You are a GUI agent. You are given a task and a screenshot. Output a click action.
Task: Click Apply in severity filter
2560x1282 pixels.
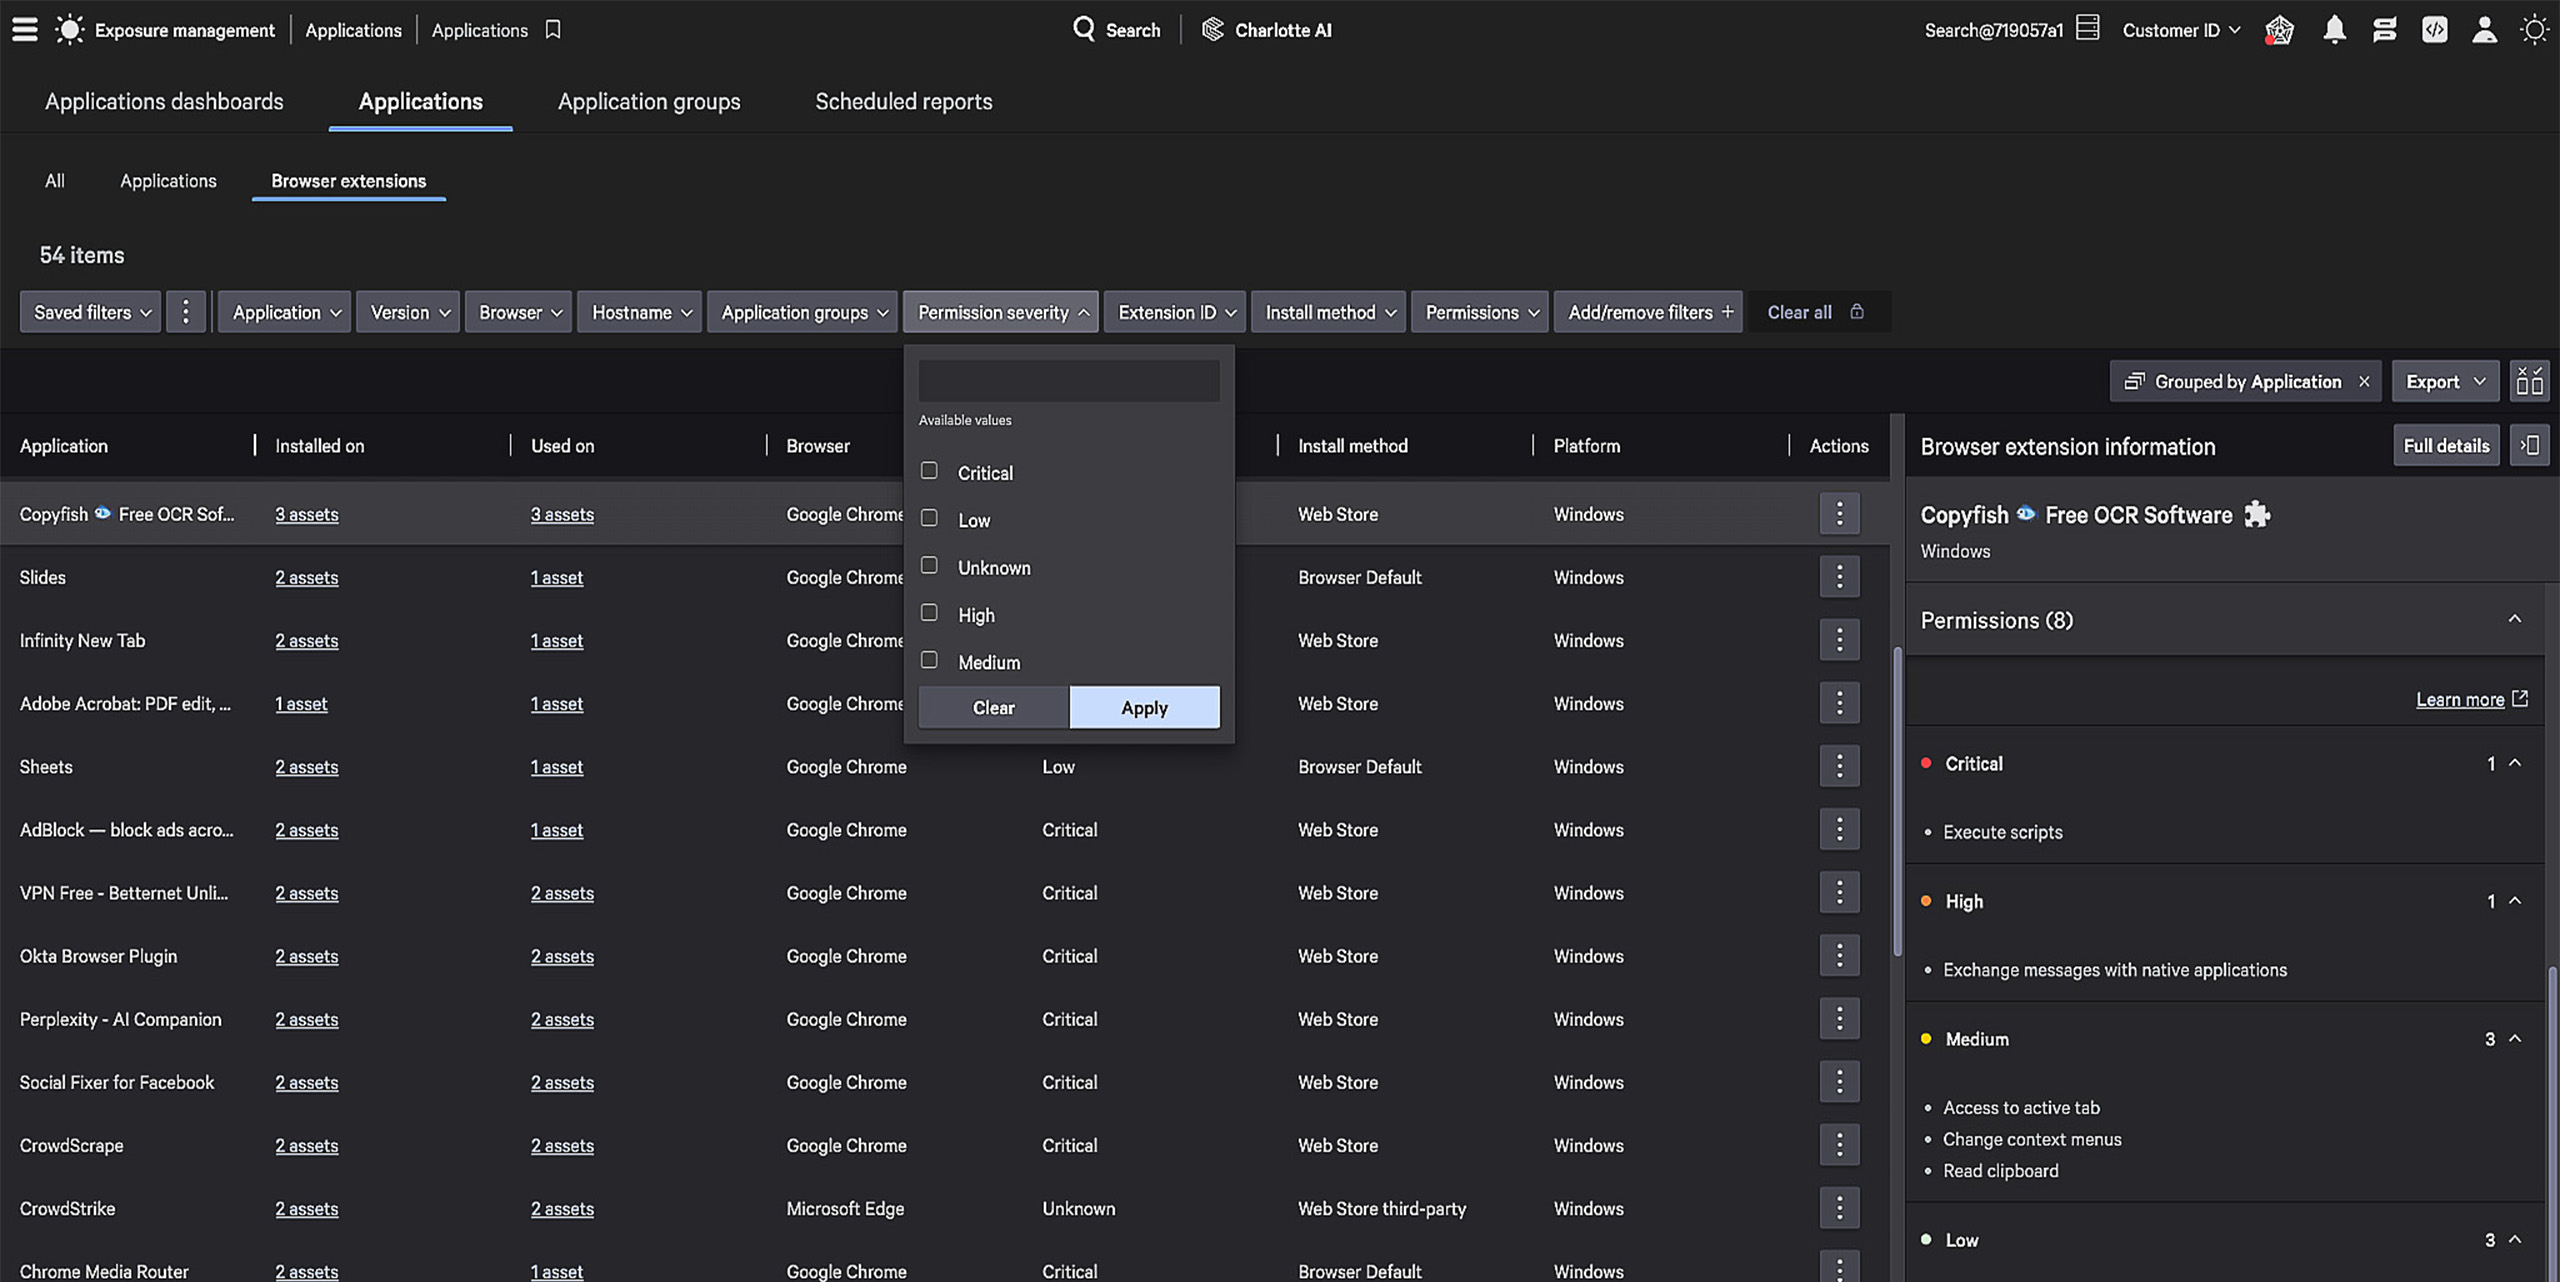tap(1144, 707)
